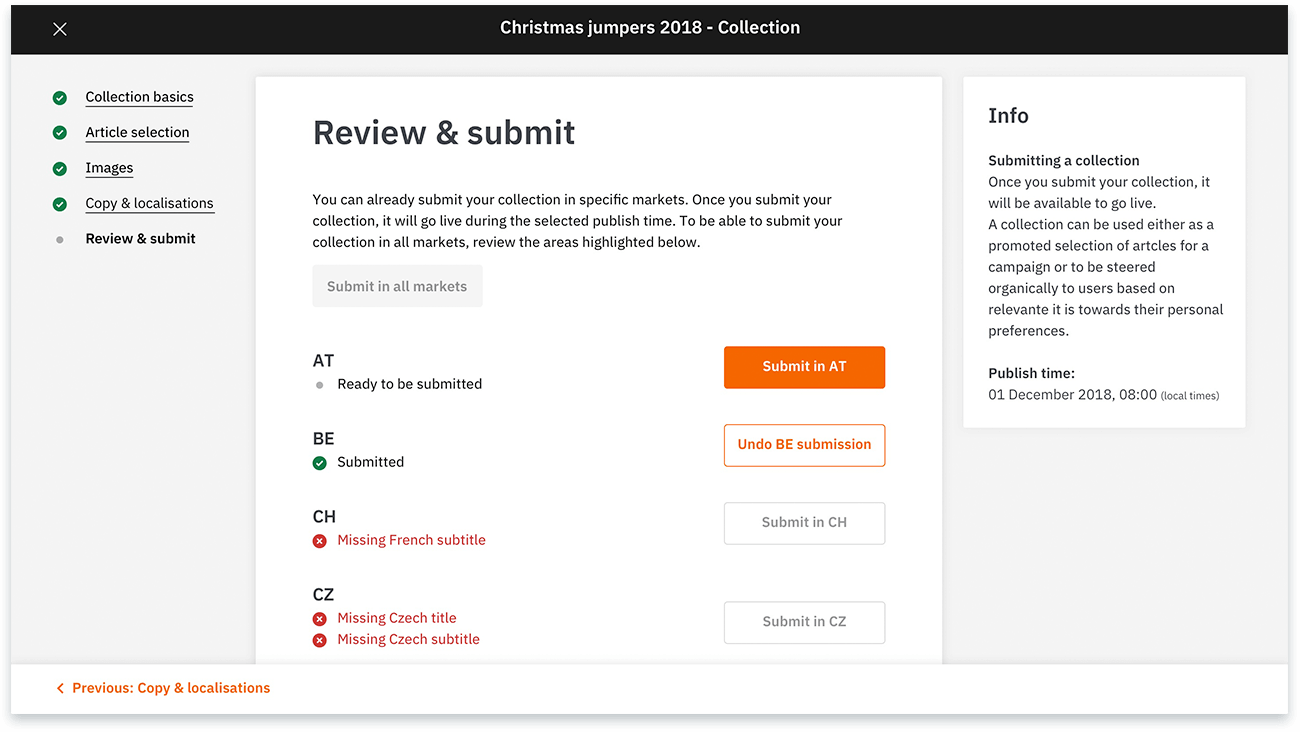1300x732 pixels.
Task: Click the back chevron beside Previous link
Action: pyautogui.click(x=60, y=688)
